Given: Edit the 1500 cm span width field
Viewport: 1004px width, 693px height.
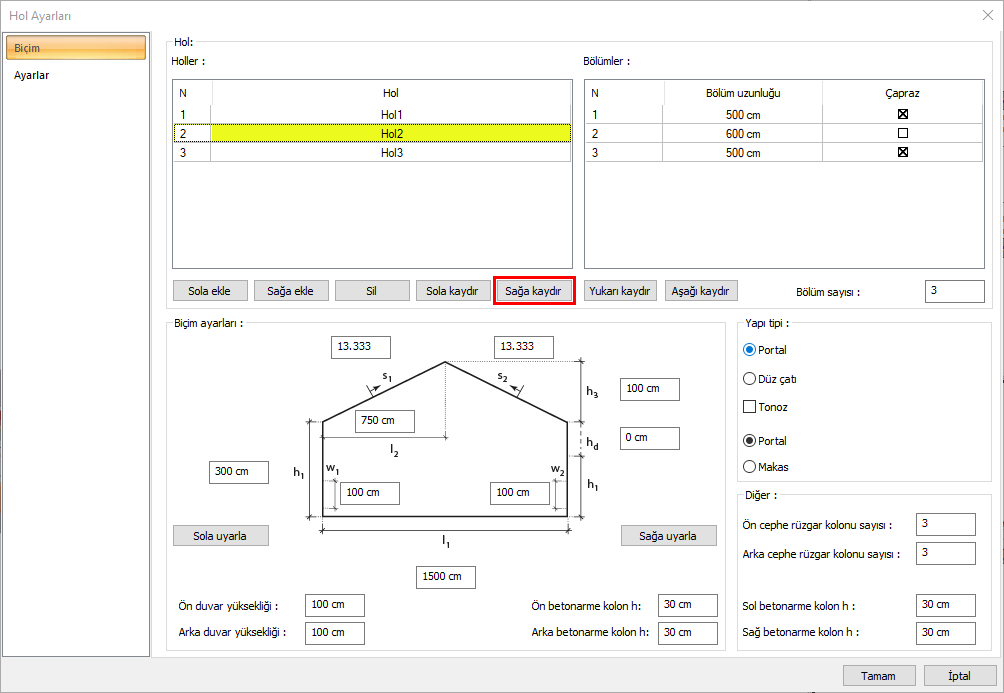Looking at the screenshot, I should pos(446,577).
